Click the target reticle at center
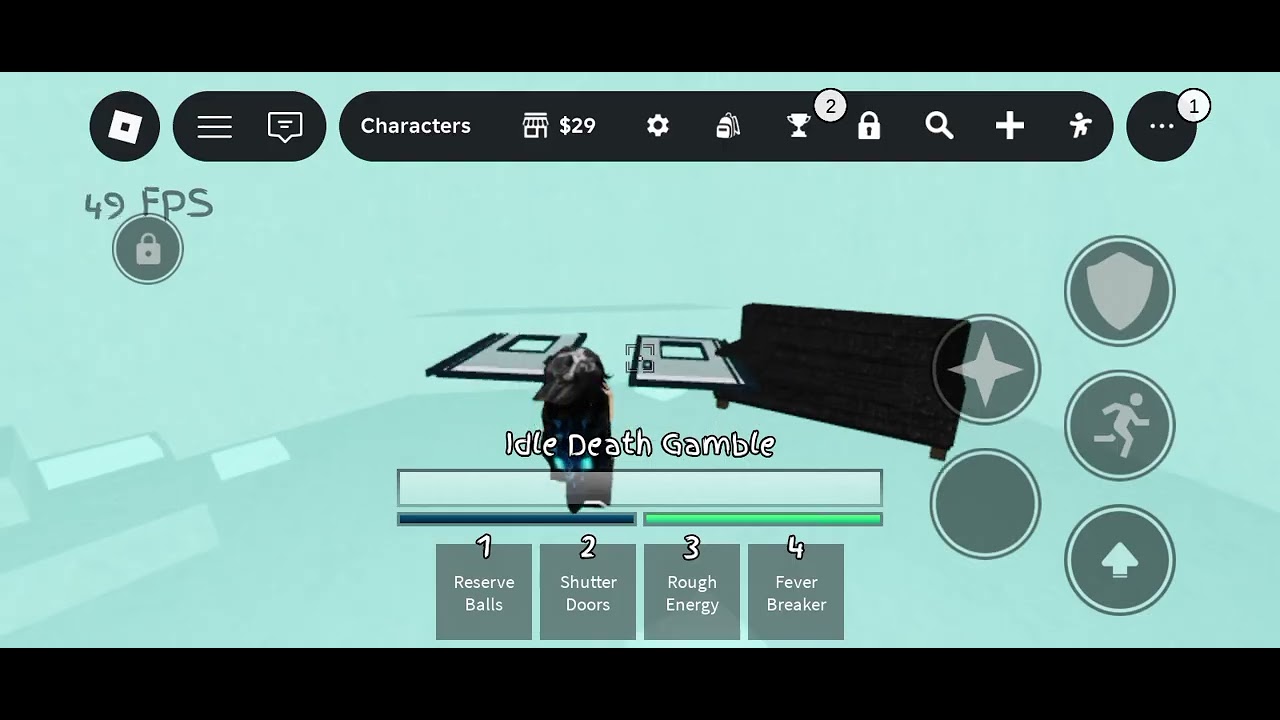The height and width of the screenshot is (720, 1280). click(640, 358)
